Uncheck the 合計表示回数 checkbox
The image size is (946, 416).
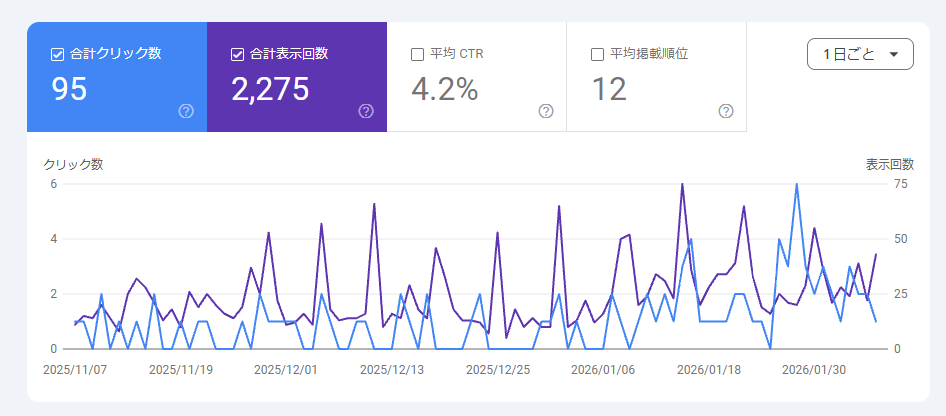[x=237, y=54]
